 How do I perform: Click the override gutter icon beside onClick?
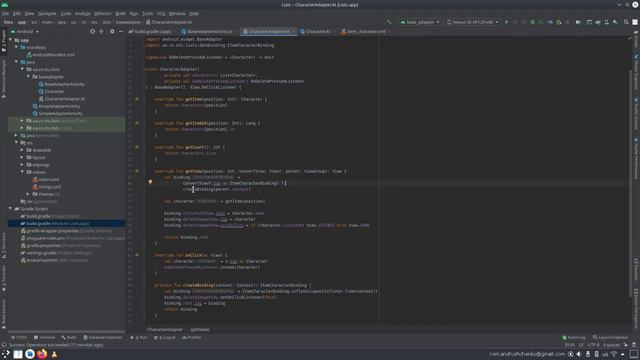(137, 255)
